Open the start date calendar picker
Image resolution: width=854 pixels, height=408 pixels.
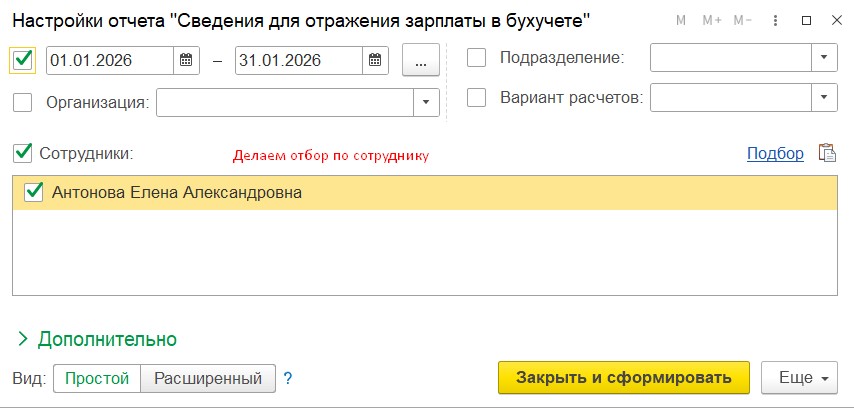[185, 60]
